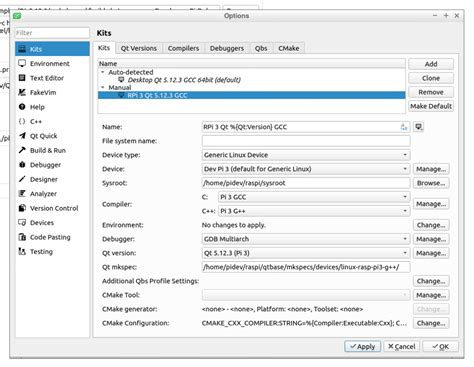Click the Options window title bar icon
This screenshot has height=367, width=474.
17,16
